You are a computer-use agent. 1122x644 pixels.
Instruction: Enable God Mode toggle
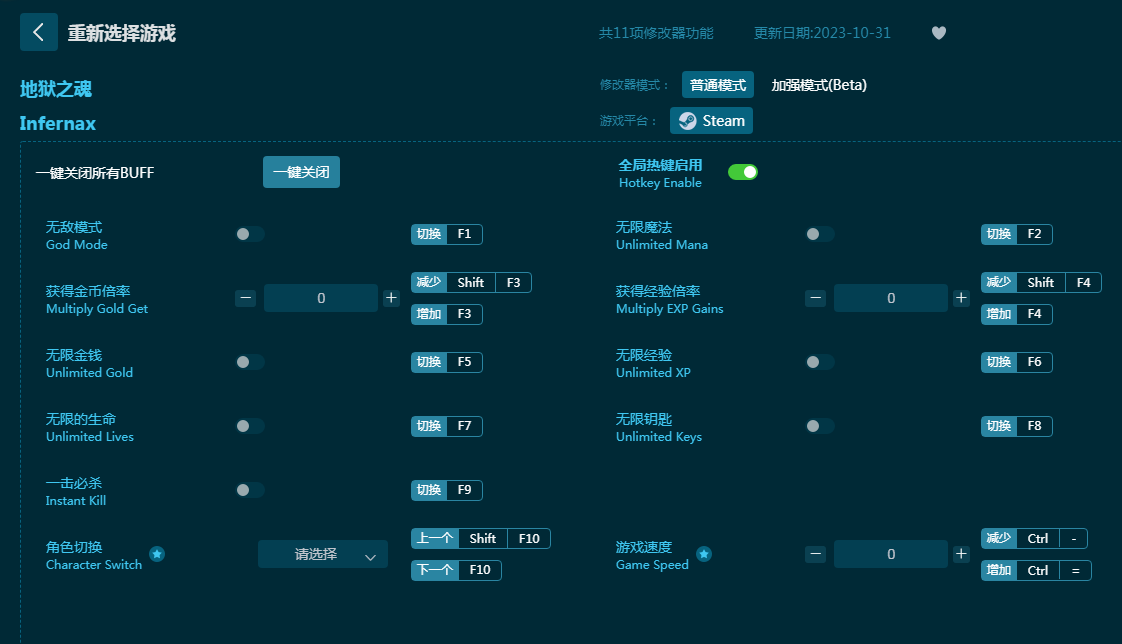tap(249, 234)
